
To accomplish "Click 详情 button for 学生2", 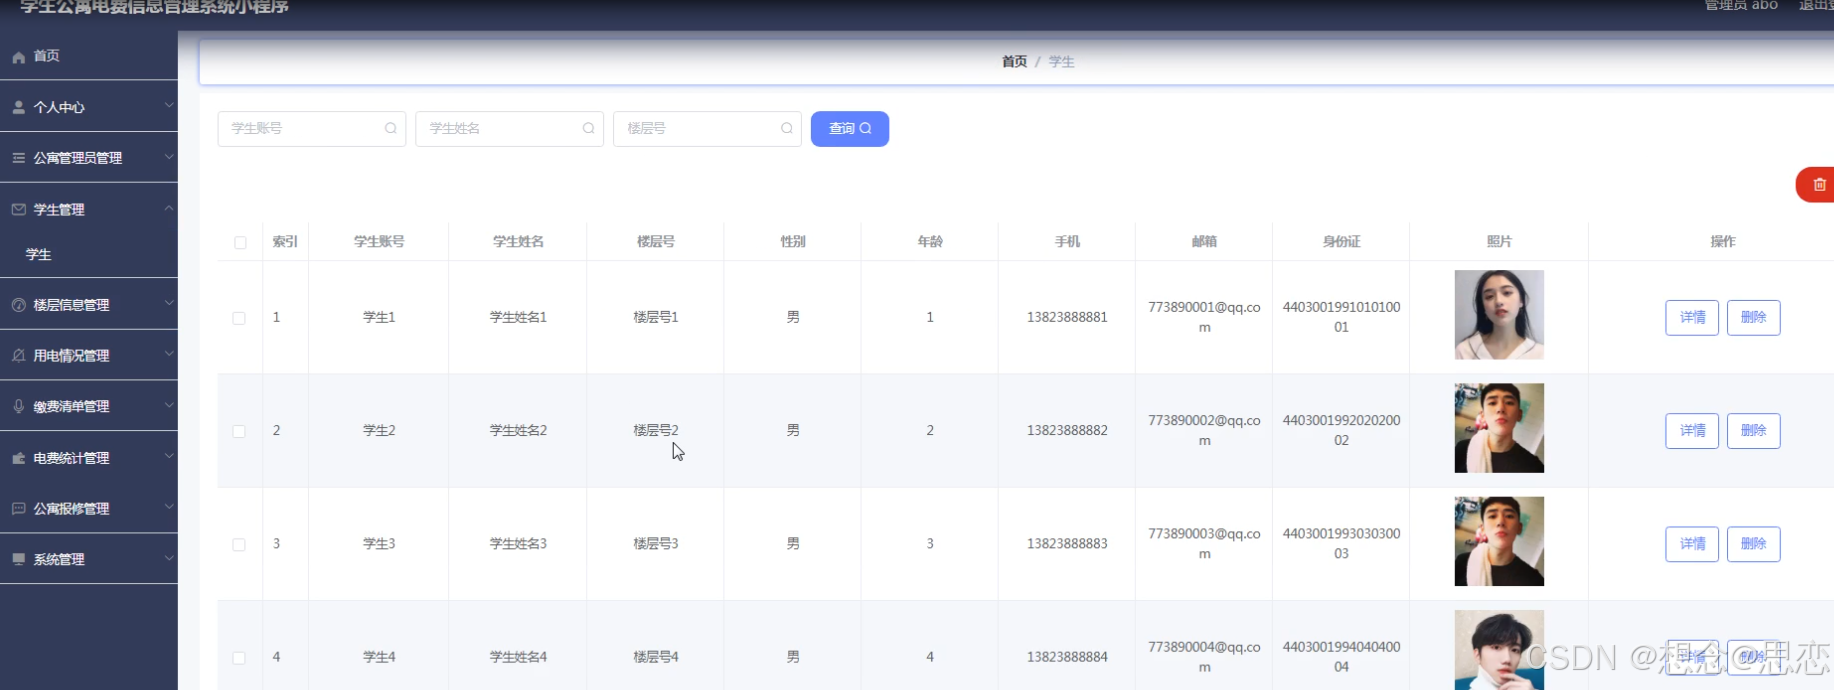I will coord(1692,431).
